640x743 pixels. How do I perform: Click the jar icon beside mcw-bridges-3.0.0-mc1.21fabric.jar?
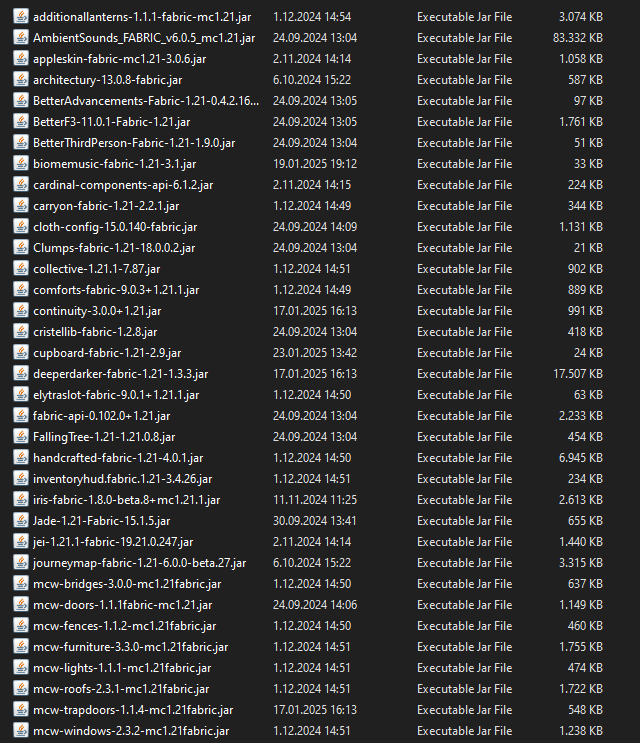coord(20,584)
